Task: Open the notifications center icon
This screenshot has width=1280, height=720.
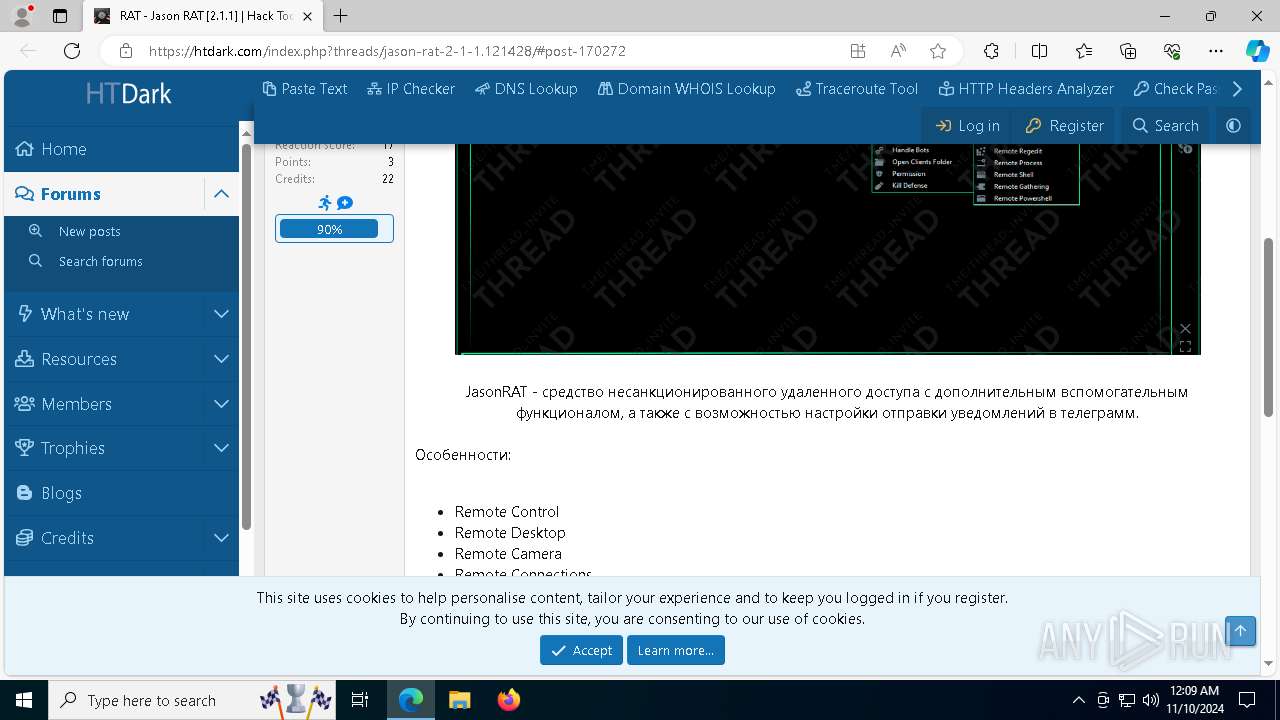Action: (1247, 700)
